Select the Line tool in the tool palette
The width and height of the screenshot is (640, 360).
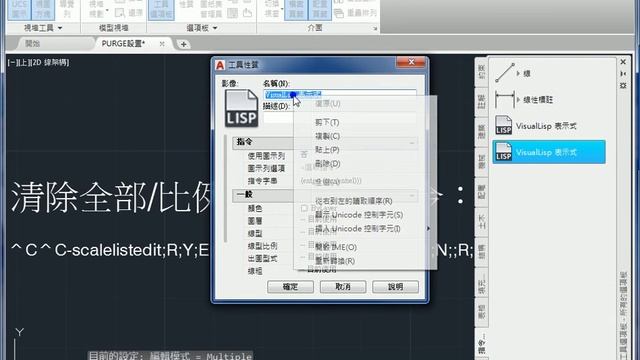pos(505,73)
